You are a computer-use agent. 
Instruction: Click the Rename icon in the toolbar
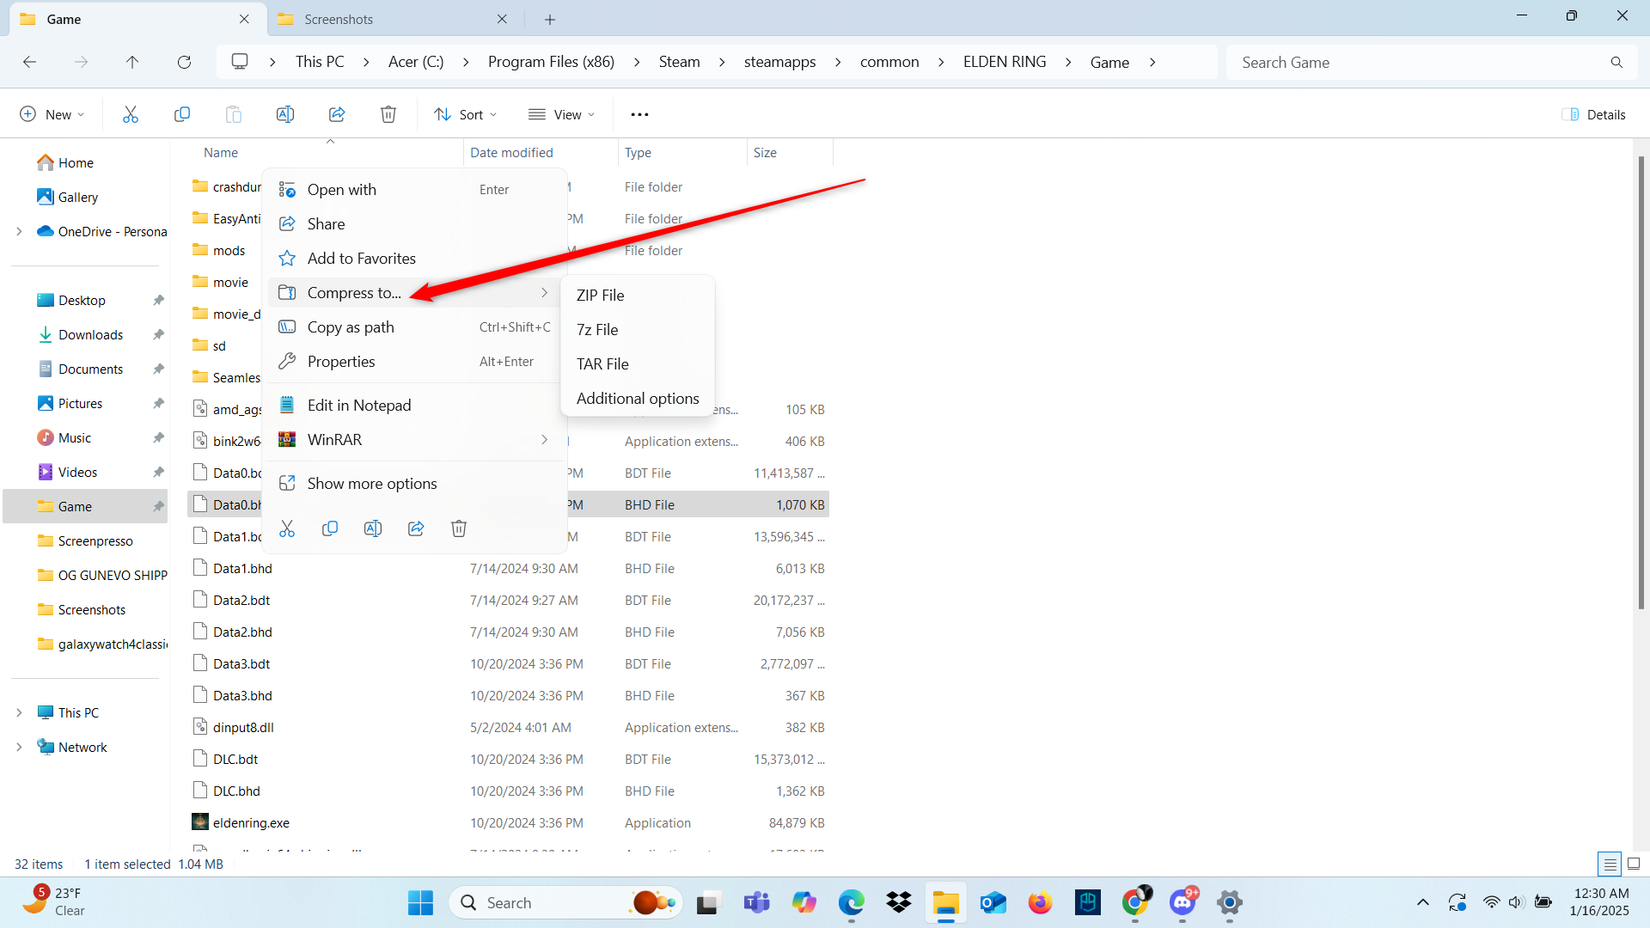click(x=285, y=113)
